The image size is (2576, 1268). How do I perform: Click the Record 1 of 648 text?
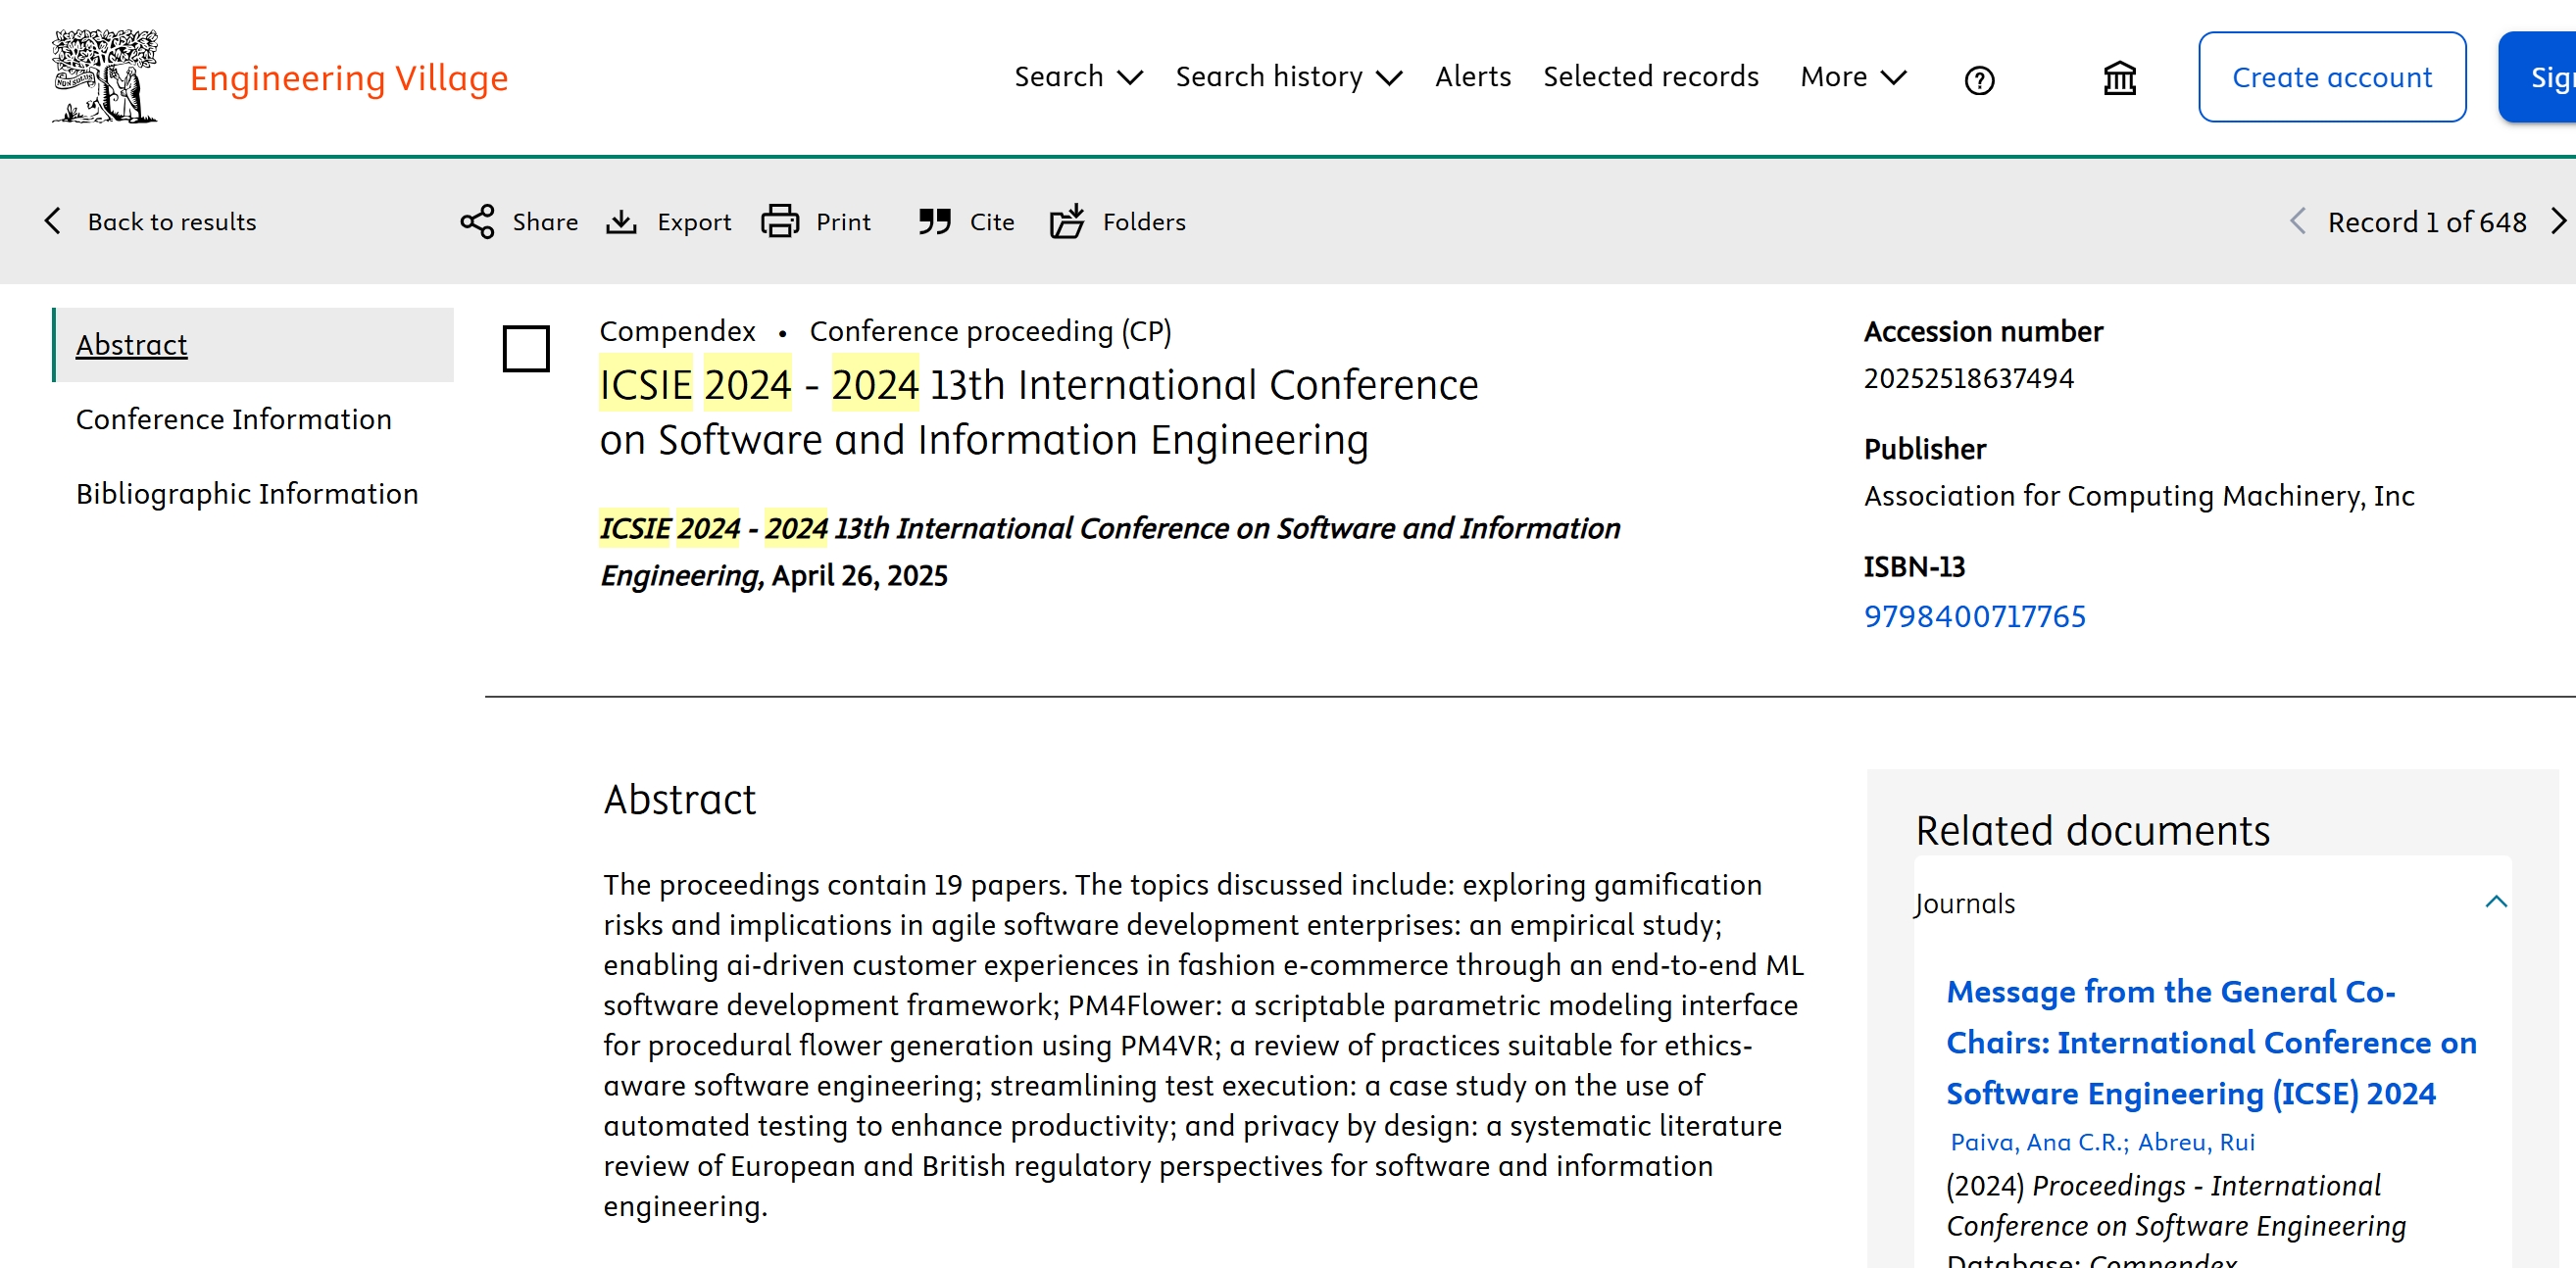tap(2426, 222)
